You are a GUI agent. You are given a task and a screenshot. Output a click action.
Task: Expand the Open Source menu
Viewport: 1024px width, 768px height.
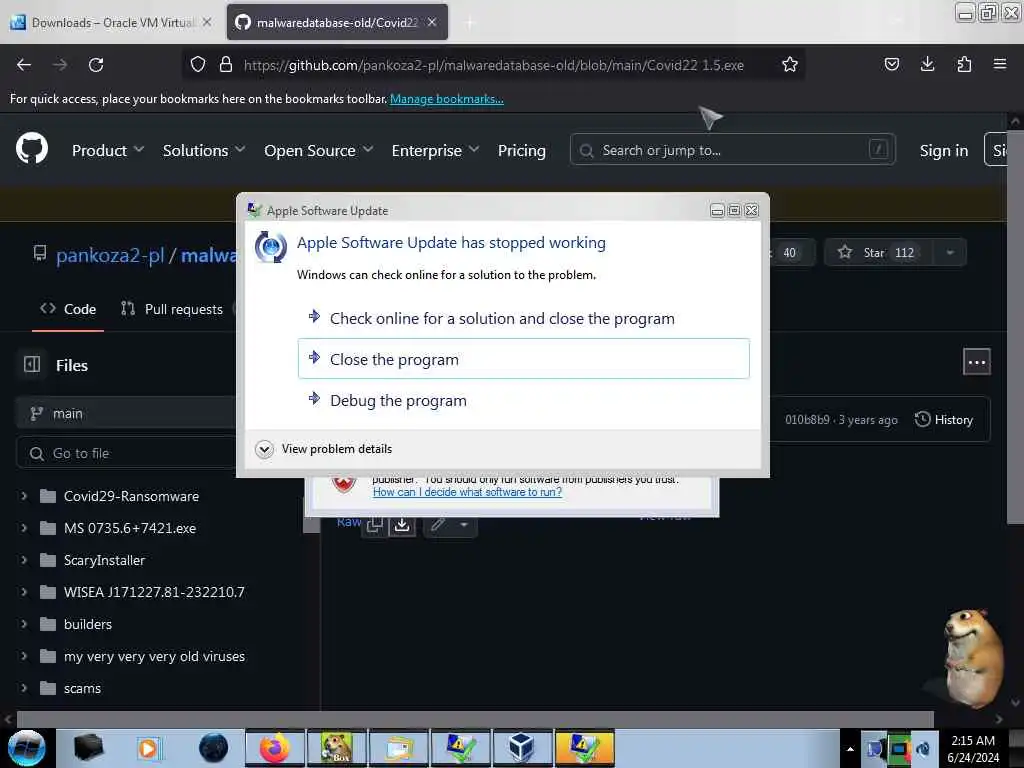(319, 150)
